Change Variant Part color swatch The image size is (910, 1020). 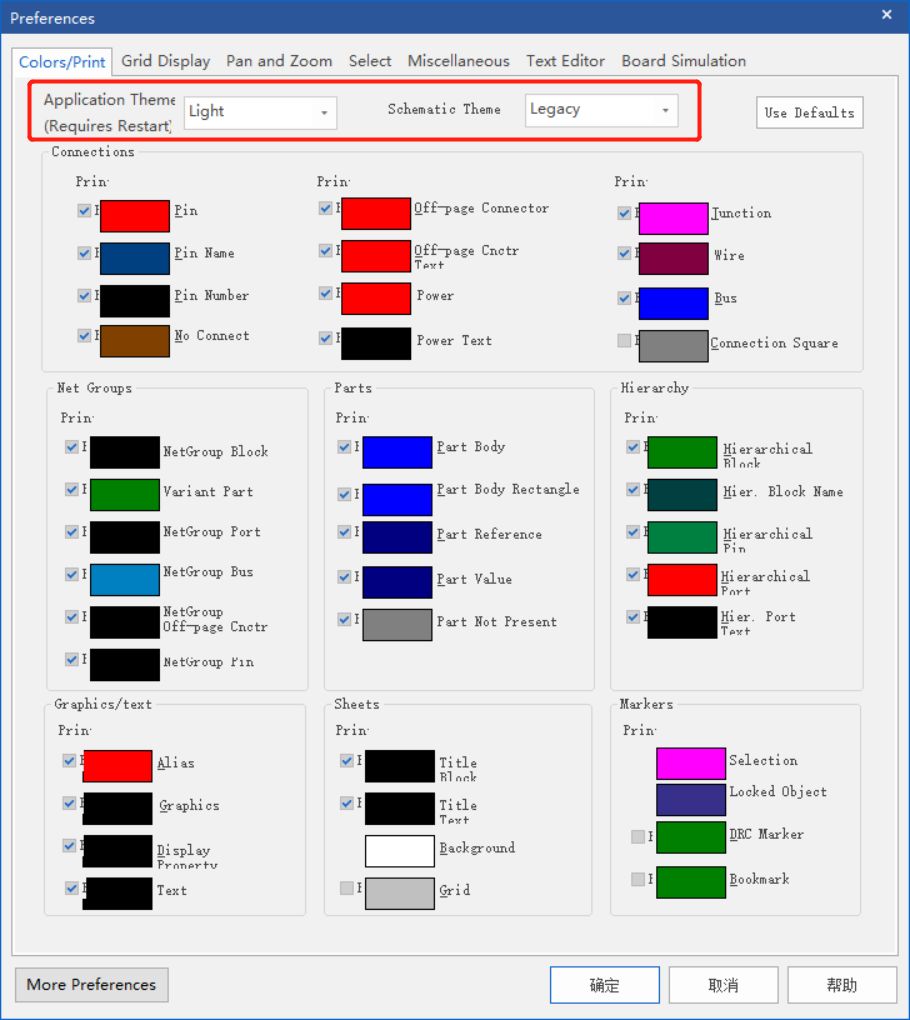pos(125,495)
